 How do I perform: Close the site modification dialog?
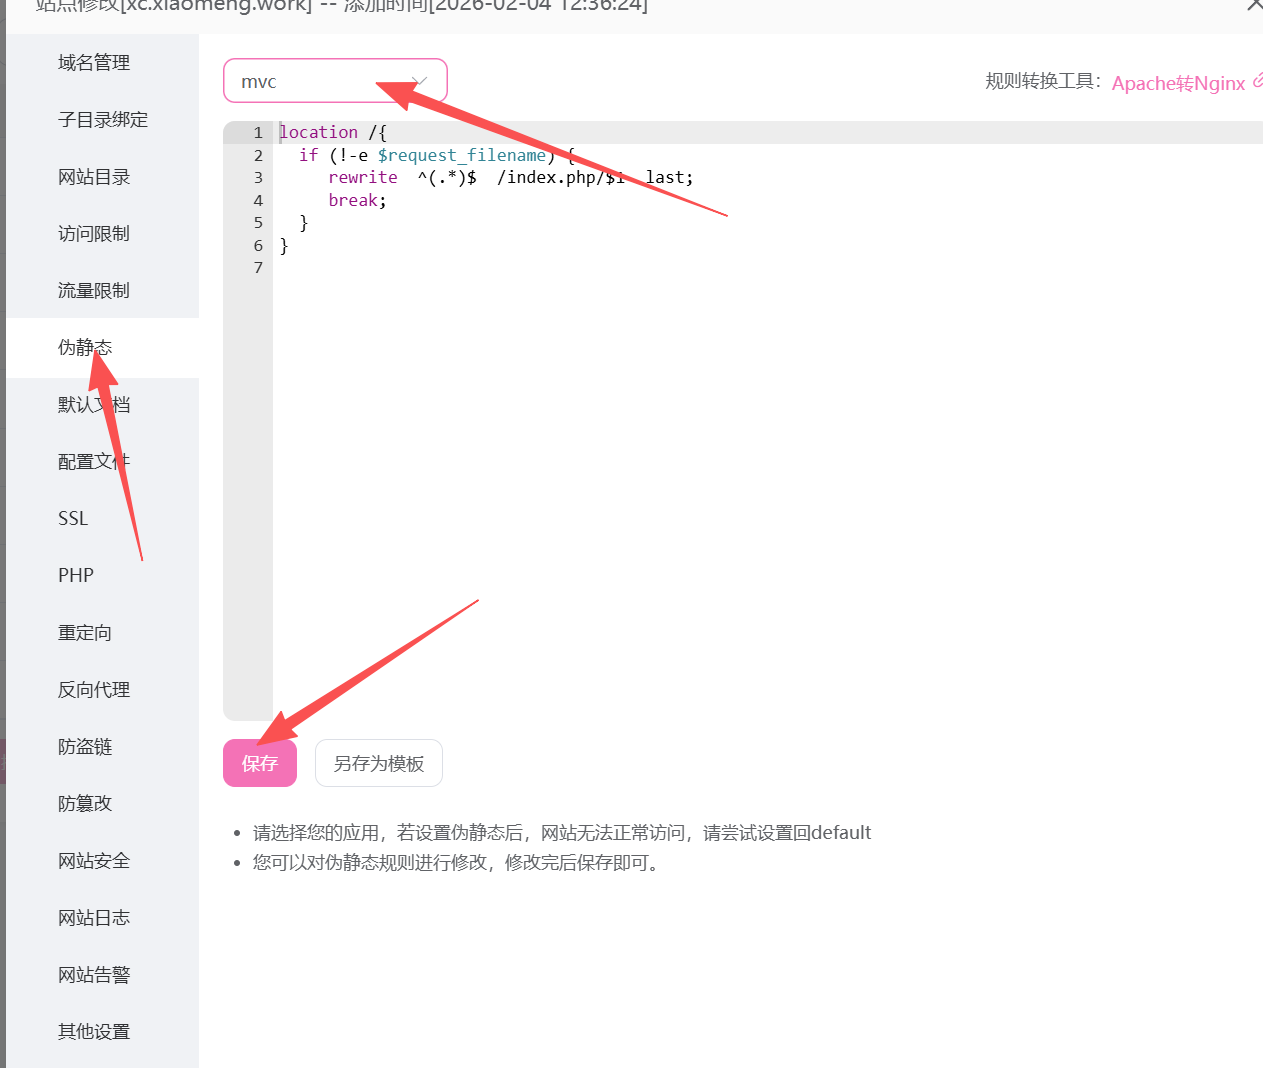point(1254,6)
